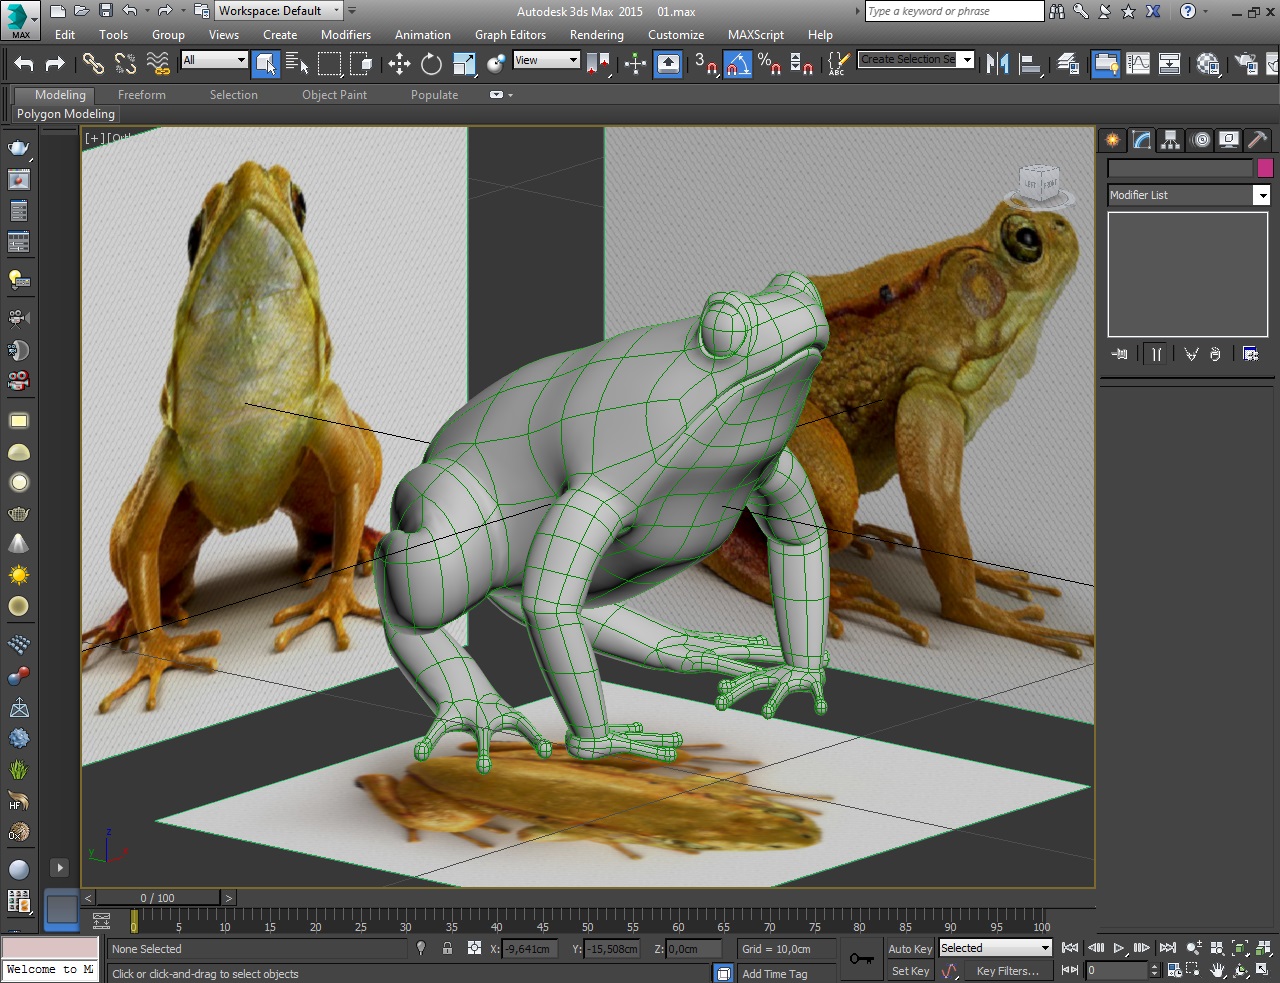The height and width of the screenshot is (983, 1280).
Task: Switch to the Freeform ribbon tab
Action: click(x=142, y=95)
